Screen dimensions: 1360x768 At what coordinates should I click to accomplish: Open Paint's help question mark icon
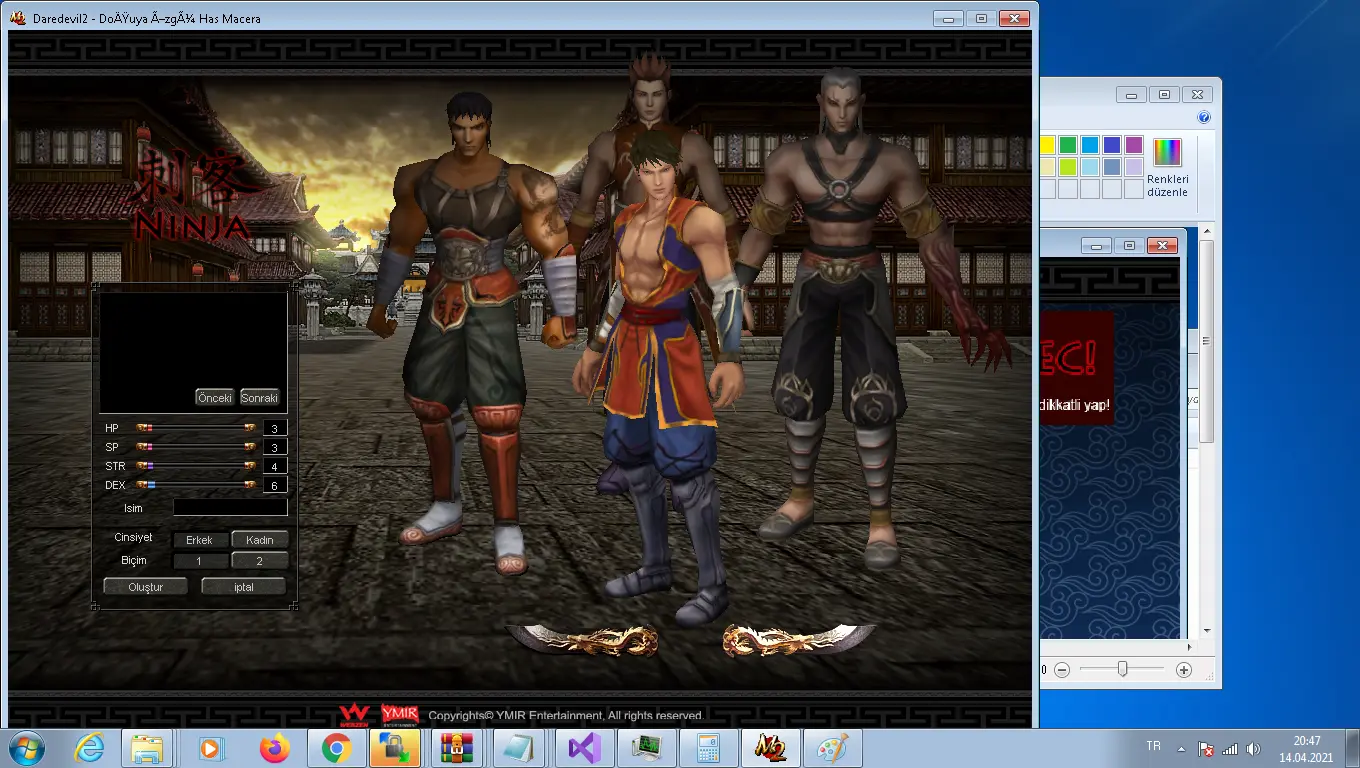(x=1204, y=117)
